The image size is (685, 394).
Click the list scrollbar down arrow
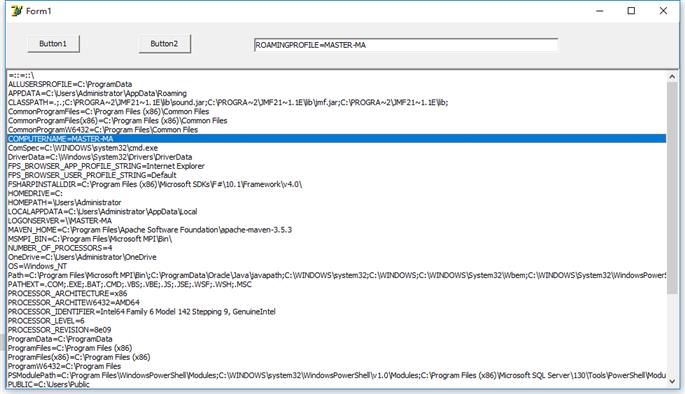click(672, 381)
